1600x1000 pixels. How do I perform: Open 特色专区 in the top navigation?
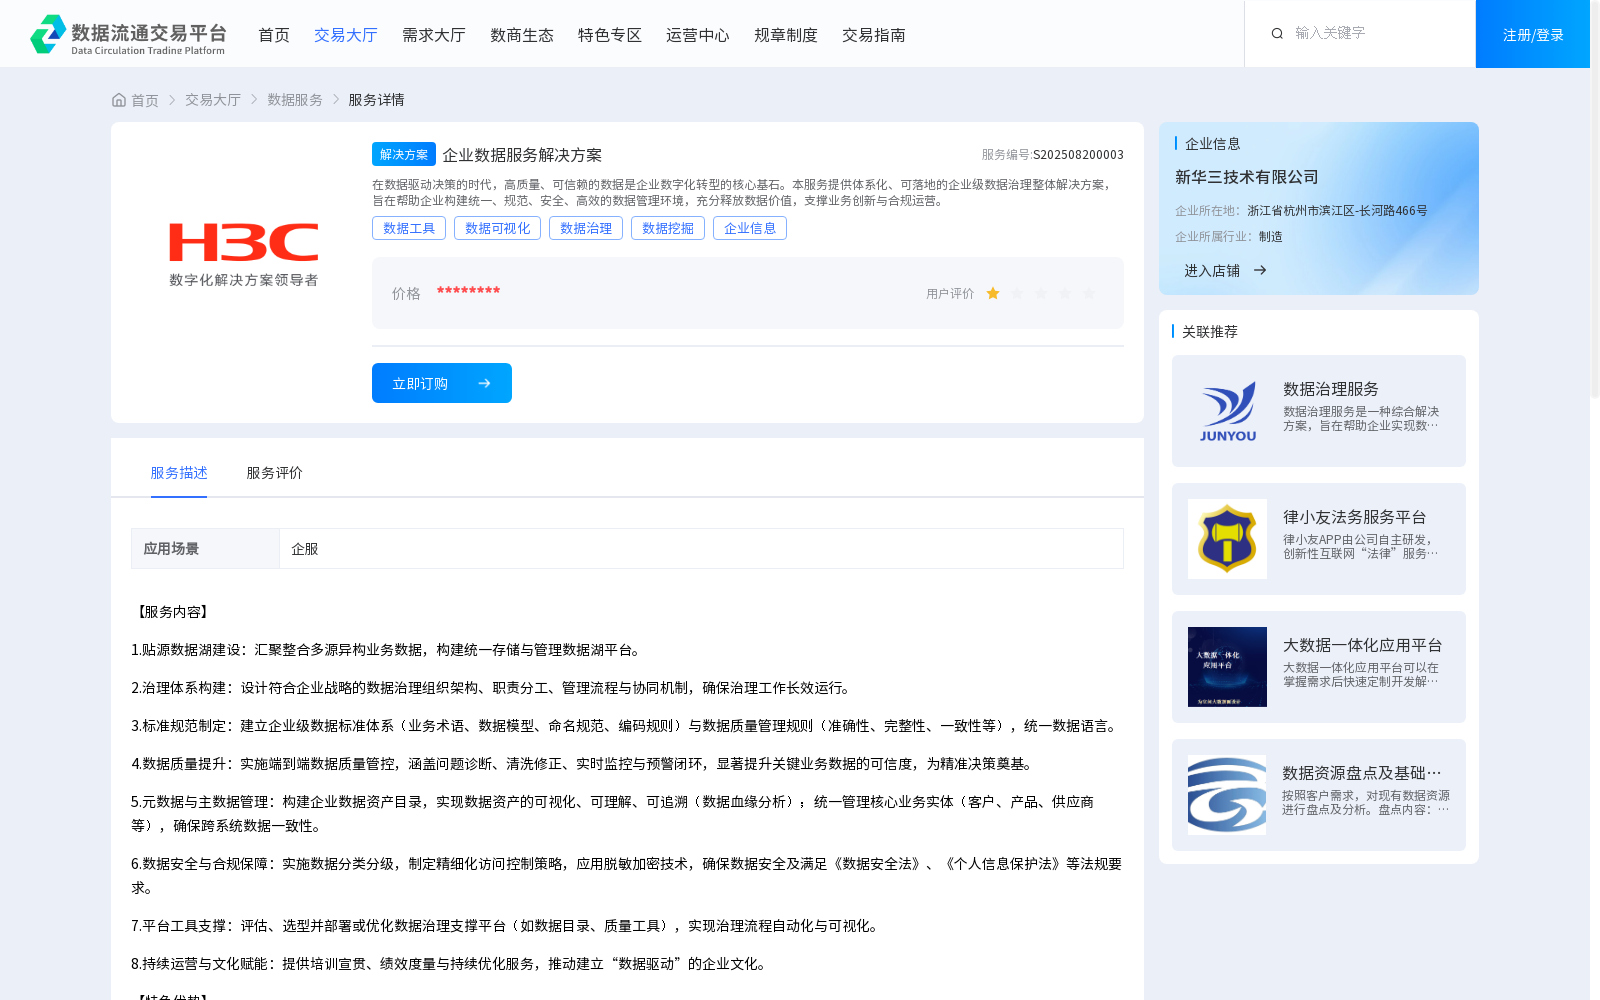pyautogui.click(x=610, y=35)
